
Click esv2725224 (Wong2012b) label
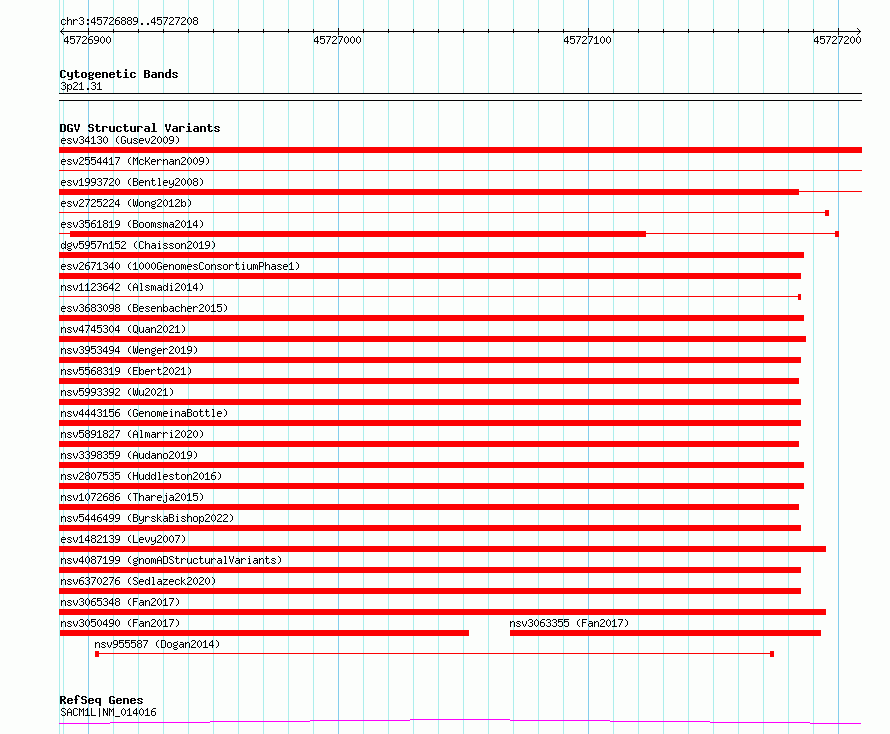click(126, 203)
